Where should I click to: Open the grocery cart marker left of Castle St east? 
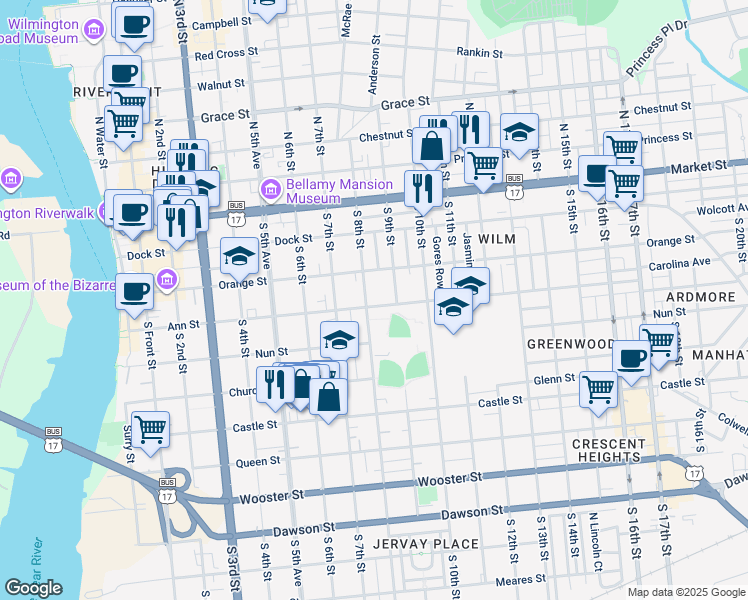click(x=598, y=388)
